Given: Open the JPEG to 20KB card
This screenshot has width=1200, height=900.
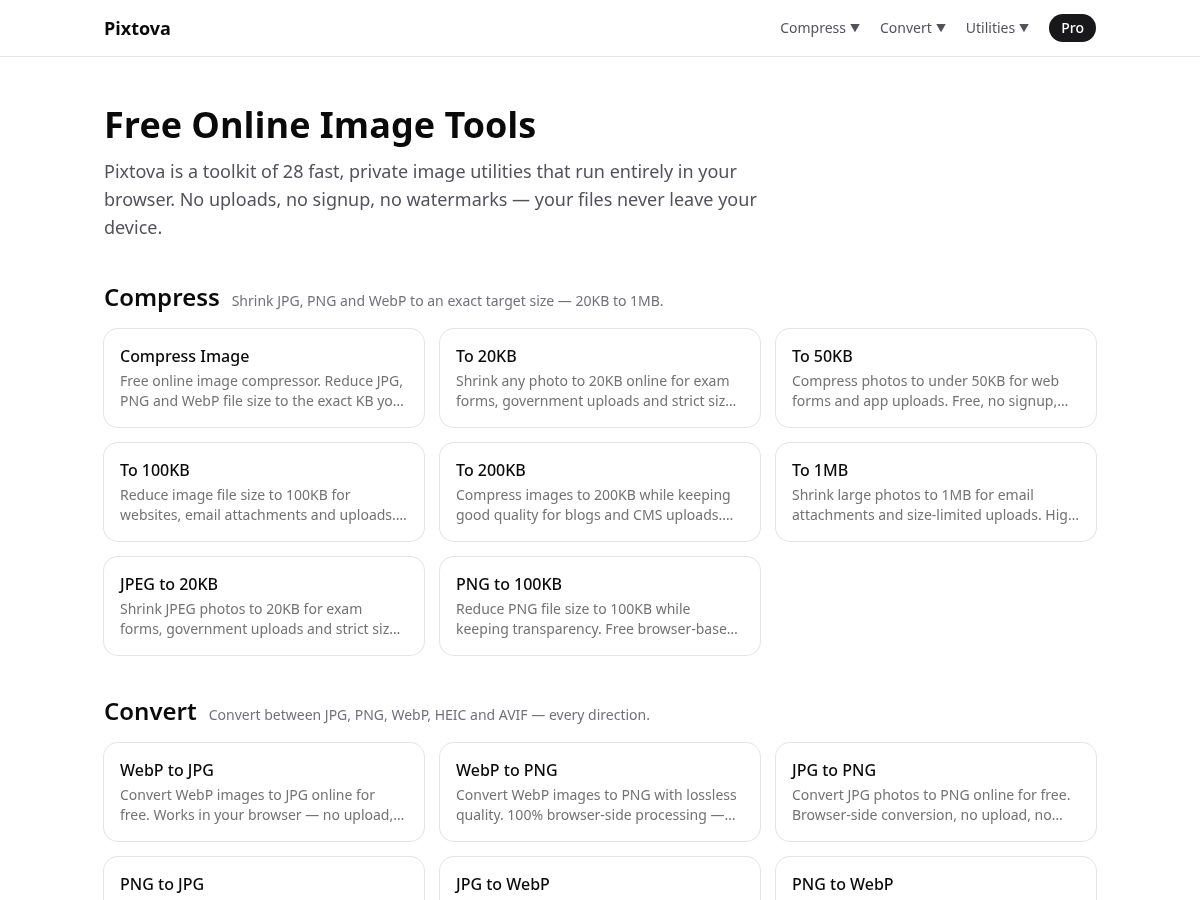Looking at the screenshot, I should (x=264, y=606).
